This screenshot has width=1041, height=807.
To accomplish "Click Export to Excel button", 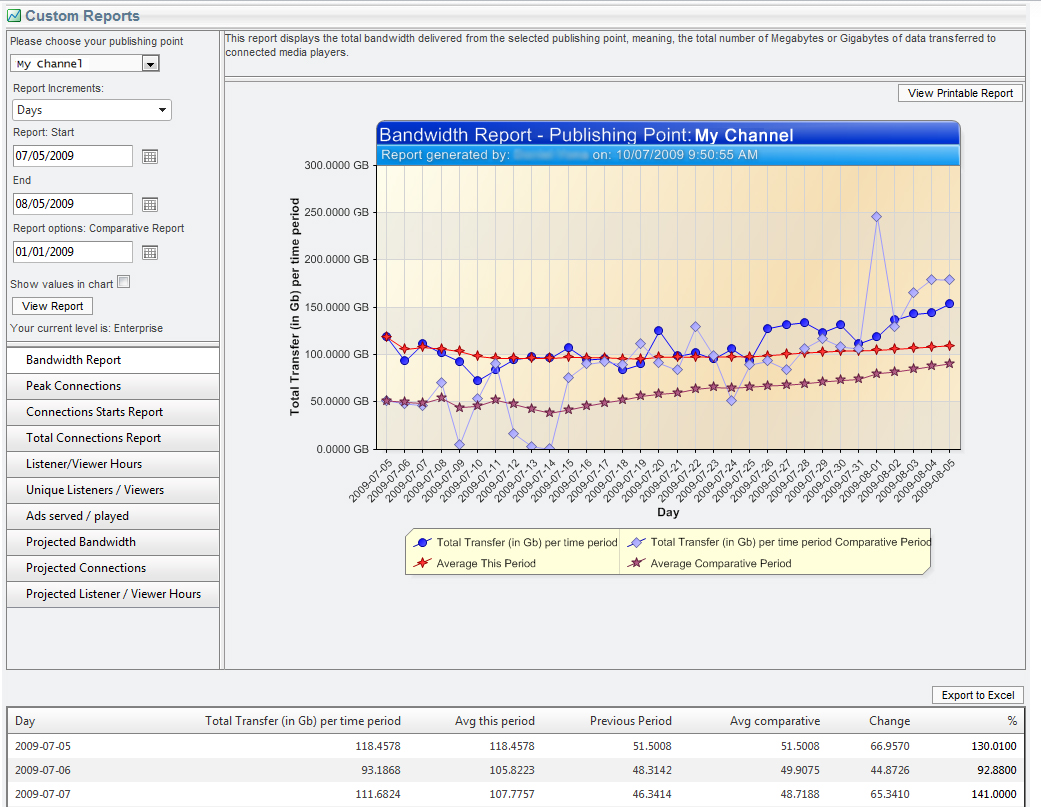I will [977, 695].
